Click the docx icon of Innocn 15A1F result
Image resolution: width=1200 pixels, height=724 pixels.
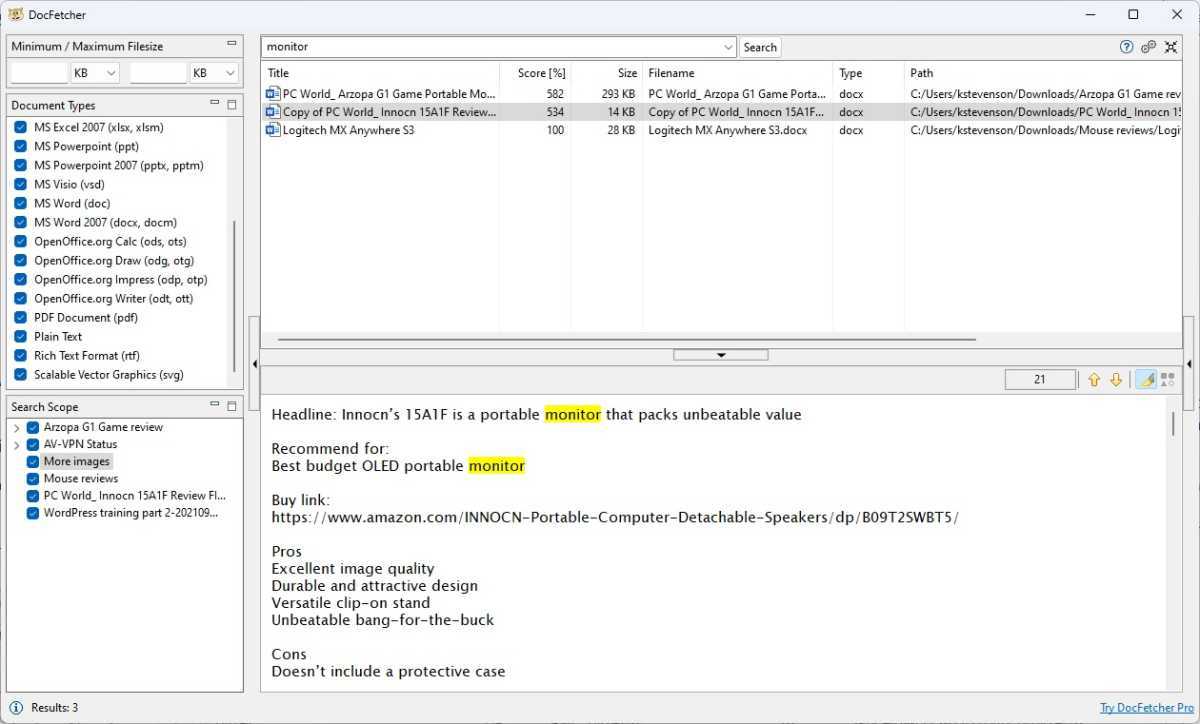click(272, 112)
